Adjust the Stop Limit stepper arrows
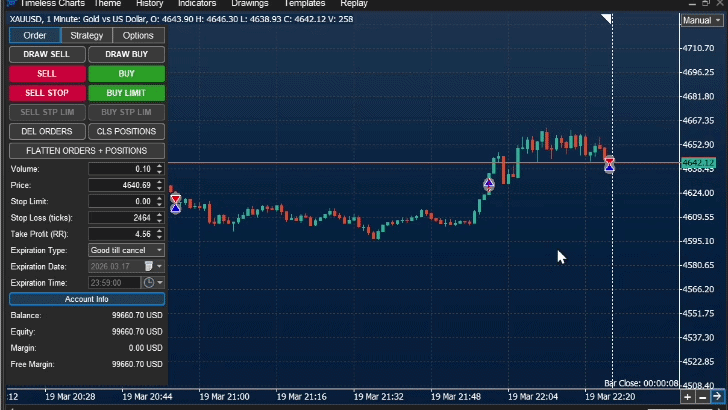 [x=160, y=202]
